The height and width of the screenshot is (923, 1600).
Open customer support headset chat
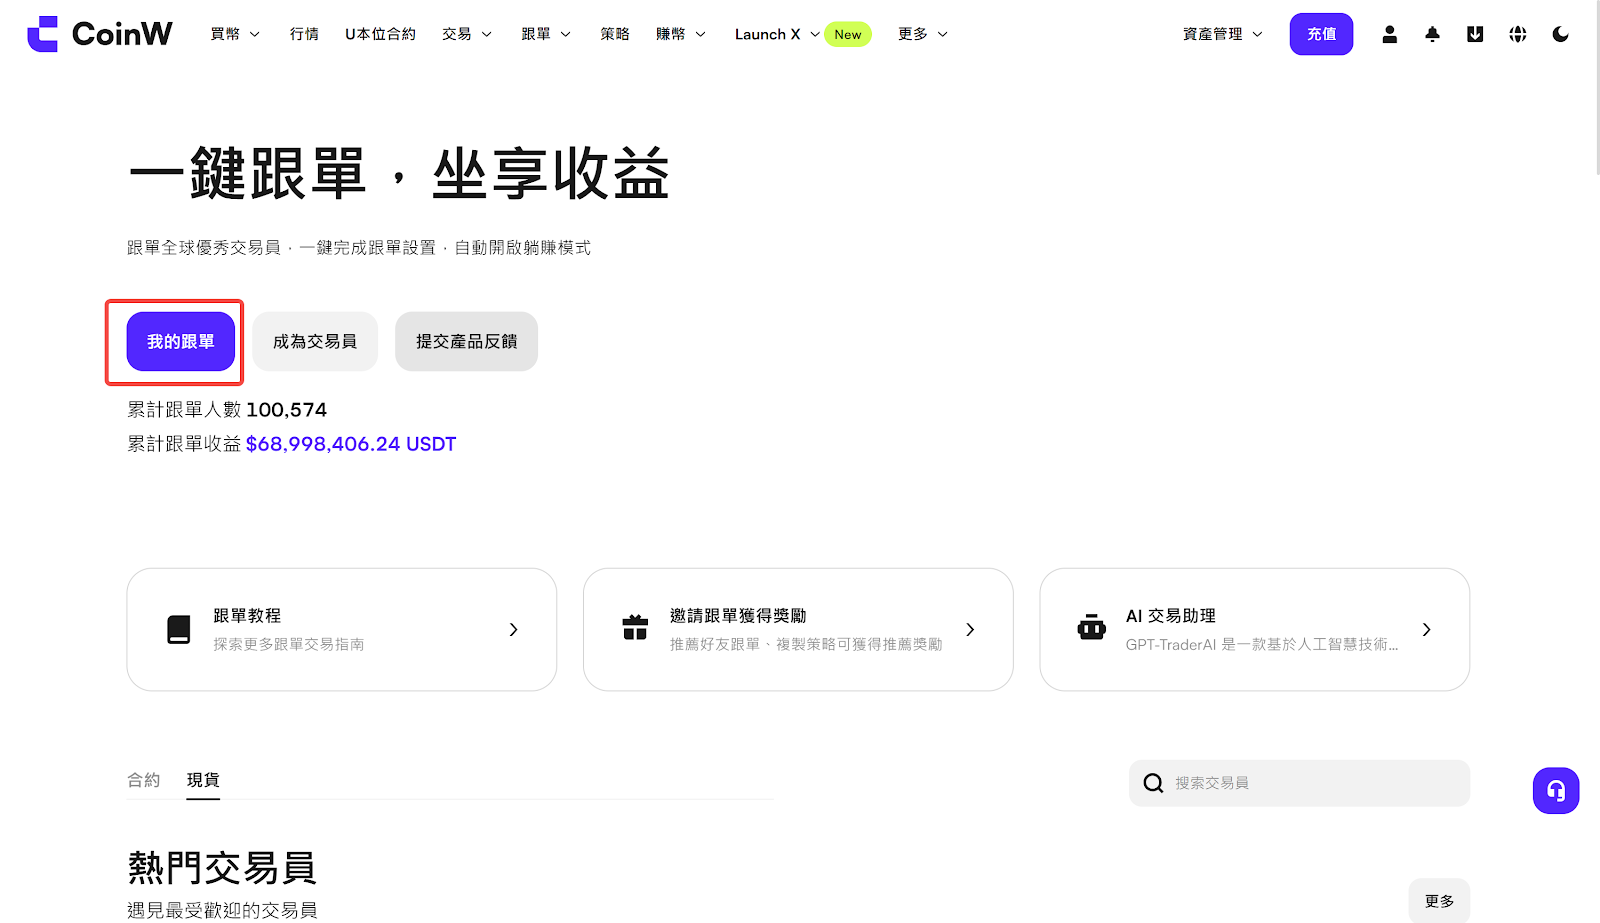click(x=1555, y=791)
